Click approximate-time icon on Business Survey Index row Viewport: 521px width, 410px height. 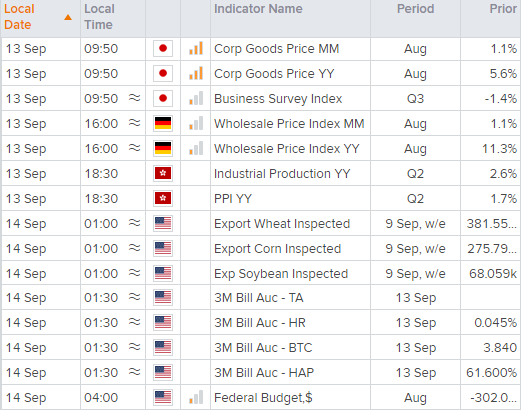[x=135, y=98]
